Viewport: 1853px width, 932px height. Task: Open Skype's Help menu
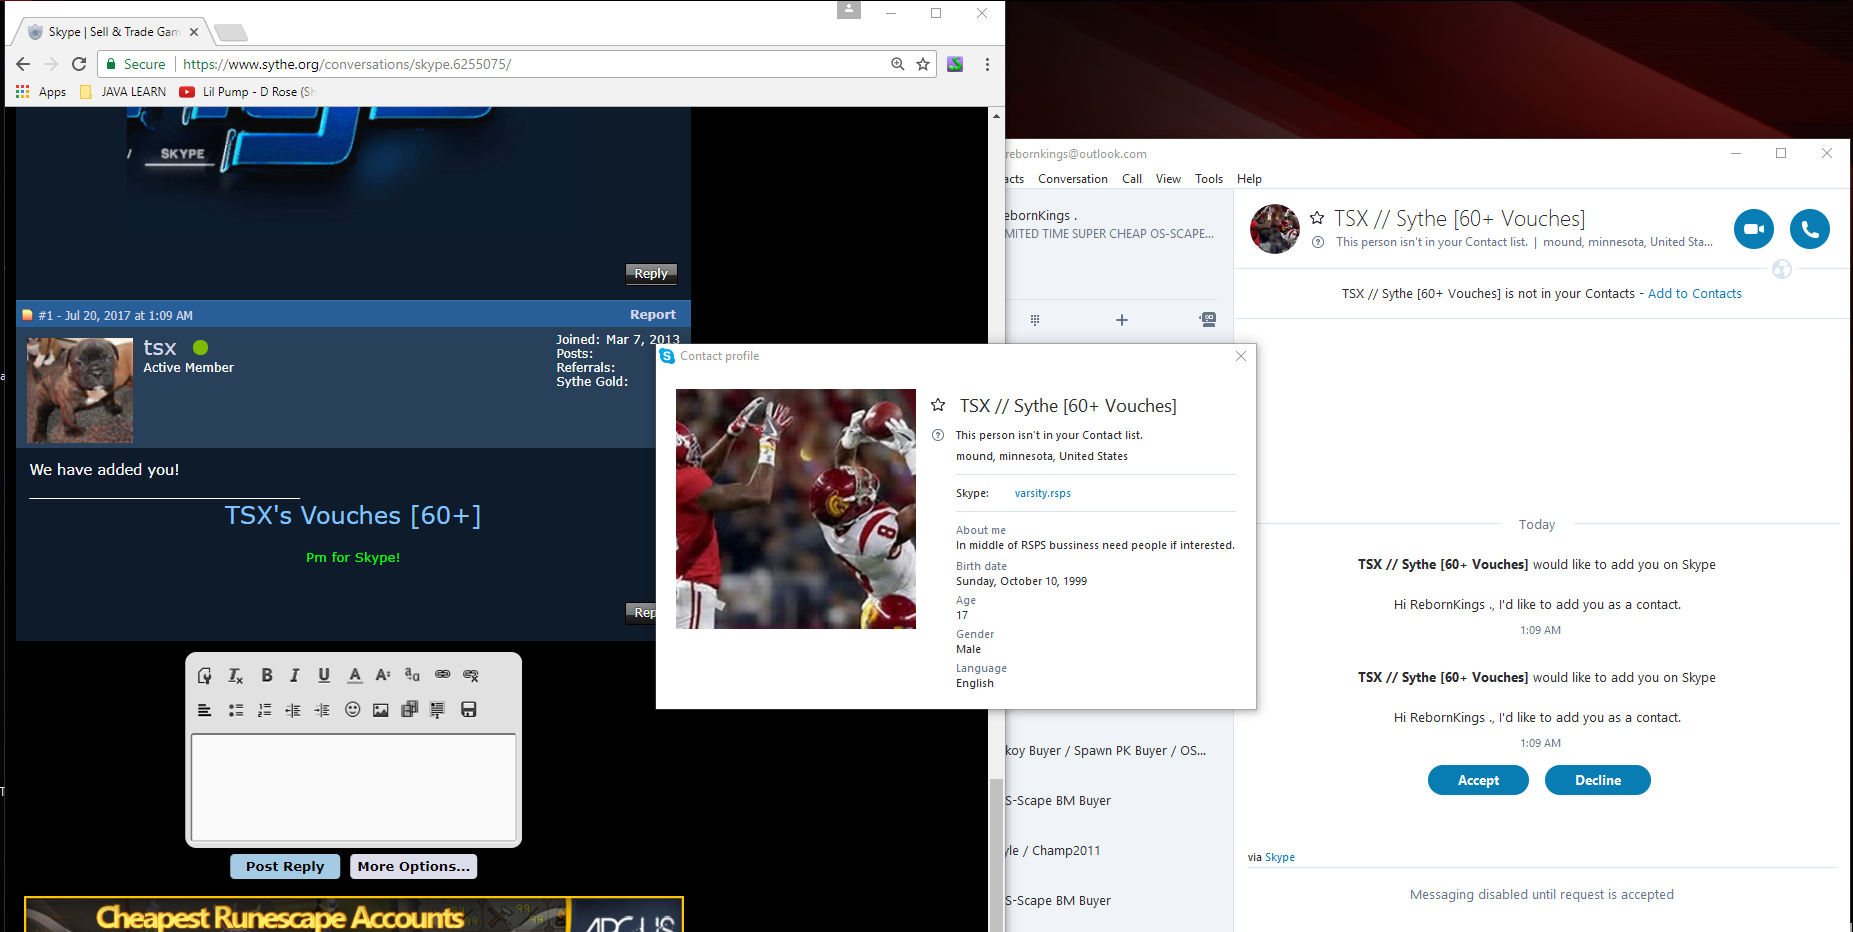pos(1249,179)
